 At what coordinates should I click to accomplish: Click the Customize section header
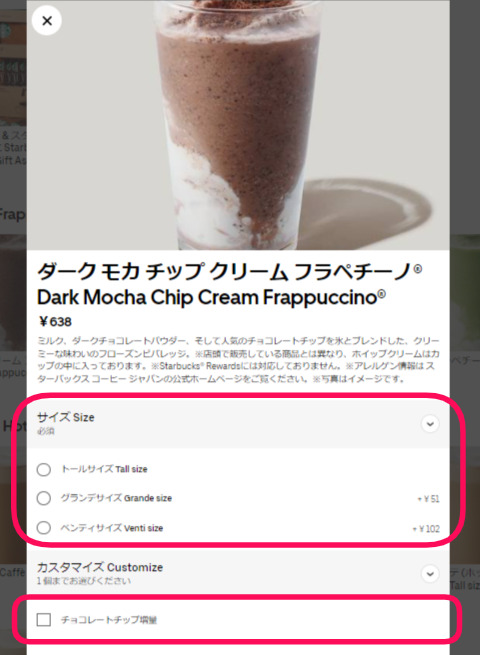pos(238,573)
